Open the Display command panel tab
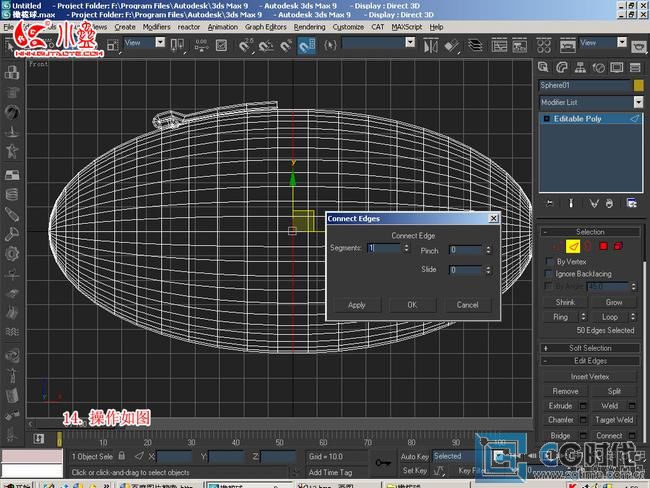This screenshot has height=488, width=650. point(616,68)
